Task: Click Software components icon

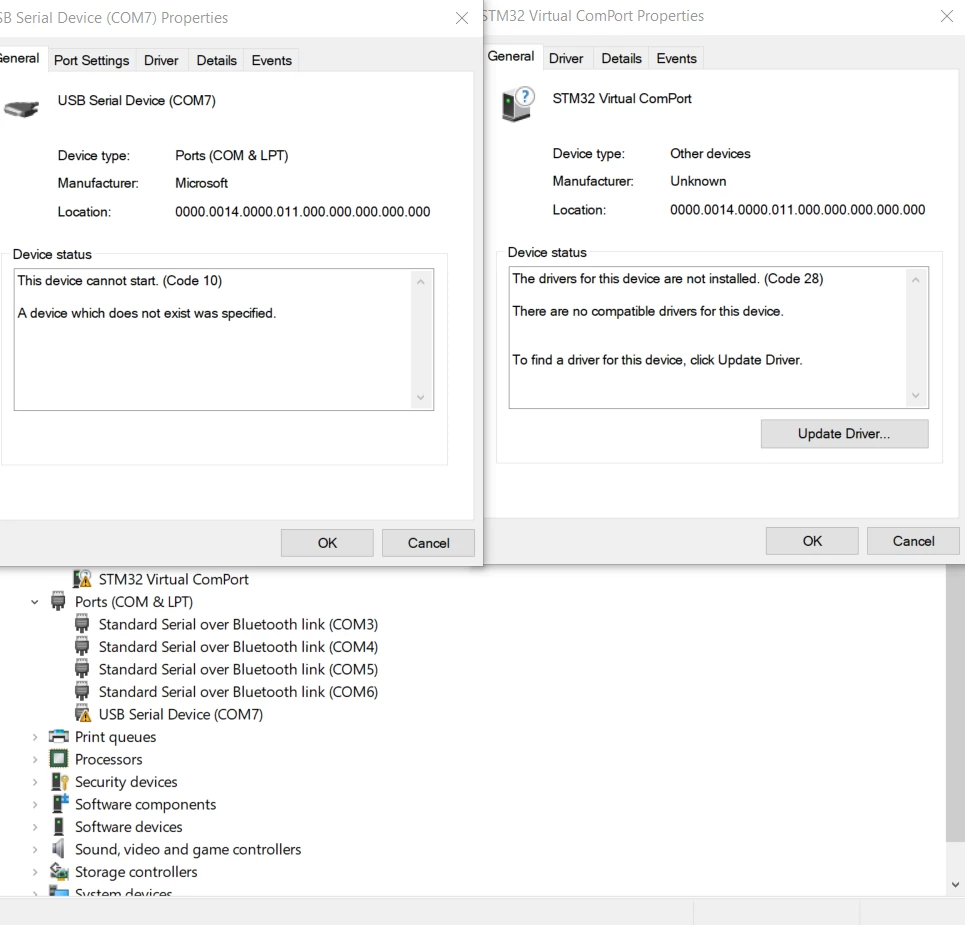Action: (x=60, y=804)
